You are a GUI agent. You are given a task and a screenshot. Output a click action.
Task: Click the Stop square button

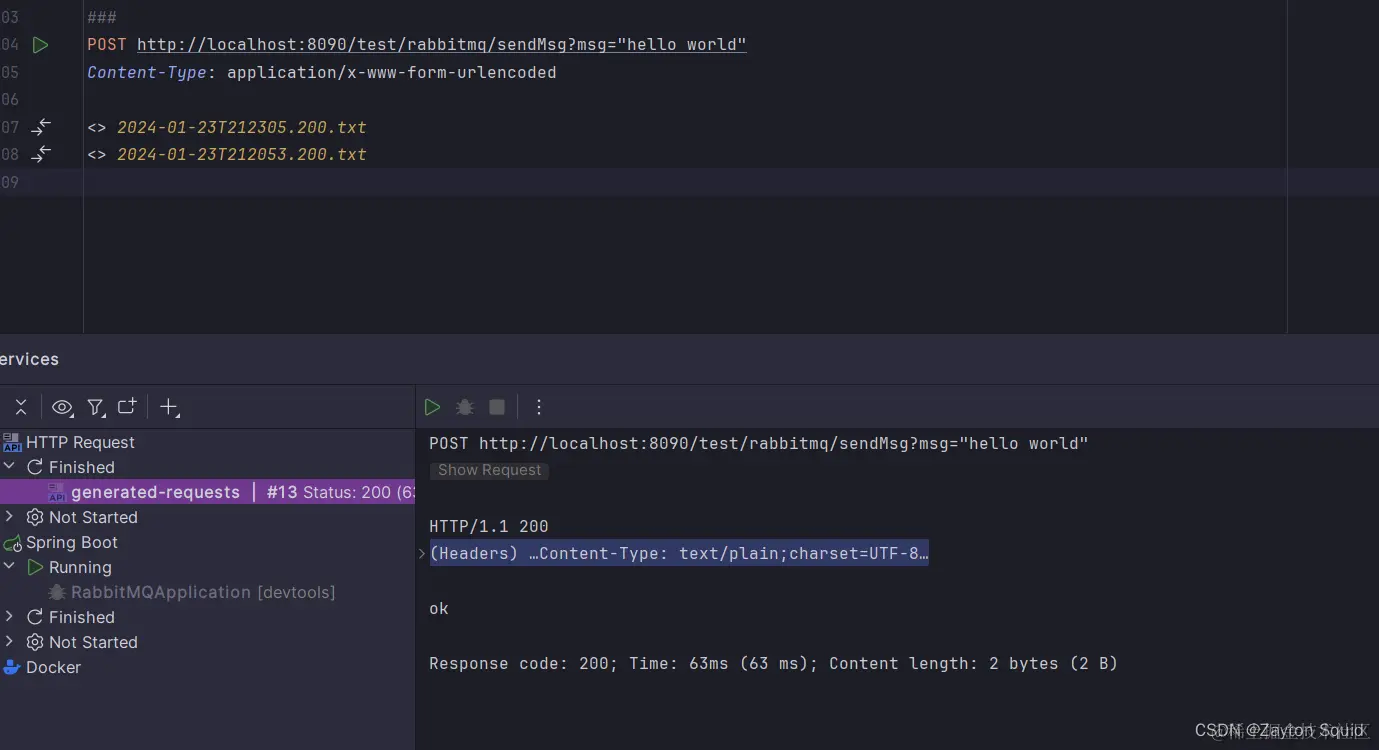click(497, 407)
